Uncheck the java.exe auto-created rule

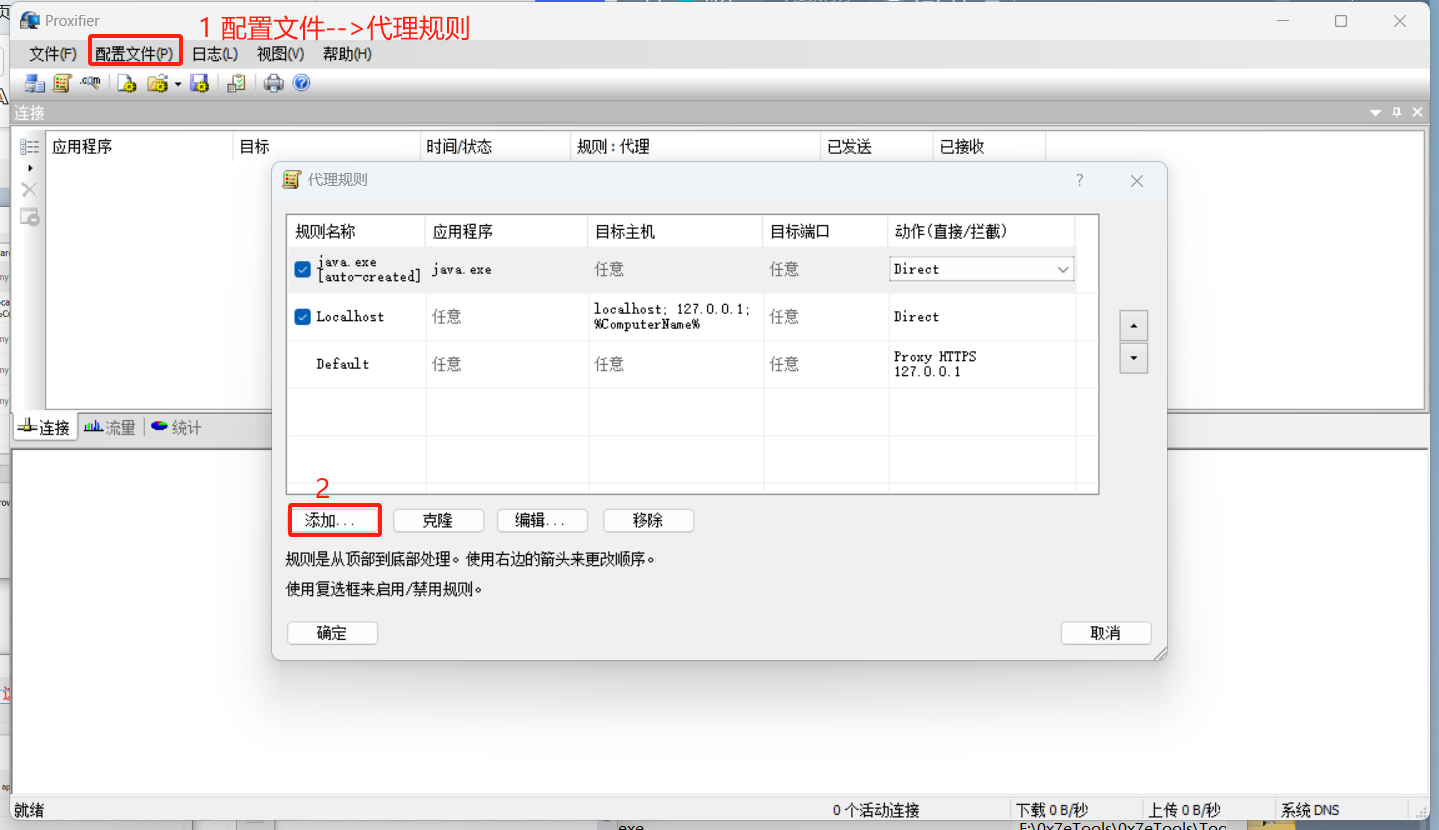coord(302,268)
